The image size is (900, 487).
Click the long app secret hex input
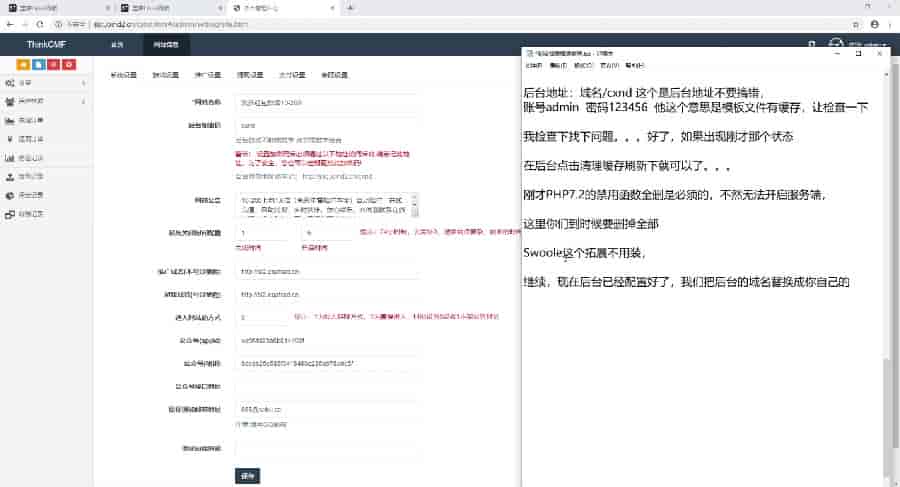point(327,363)
